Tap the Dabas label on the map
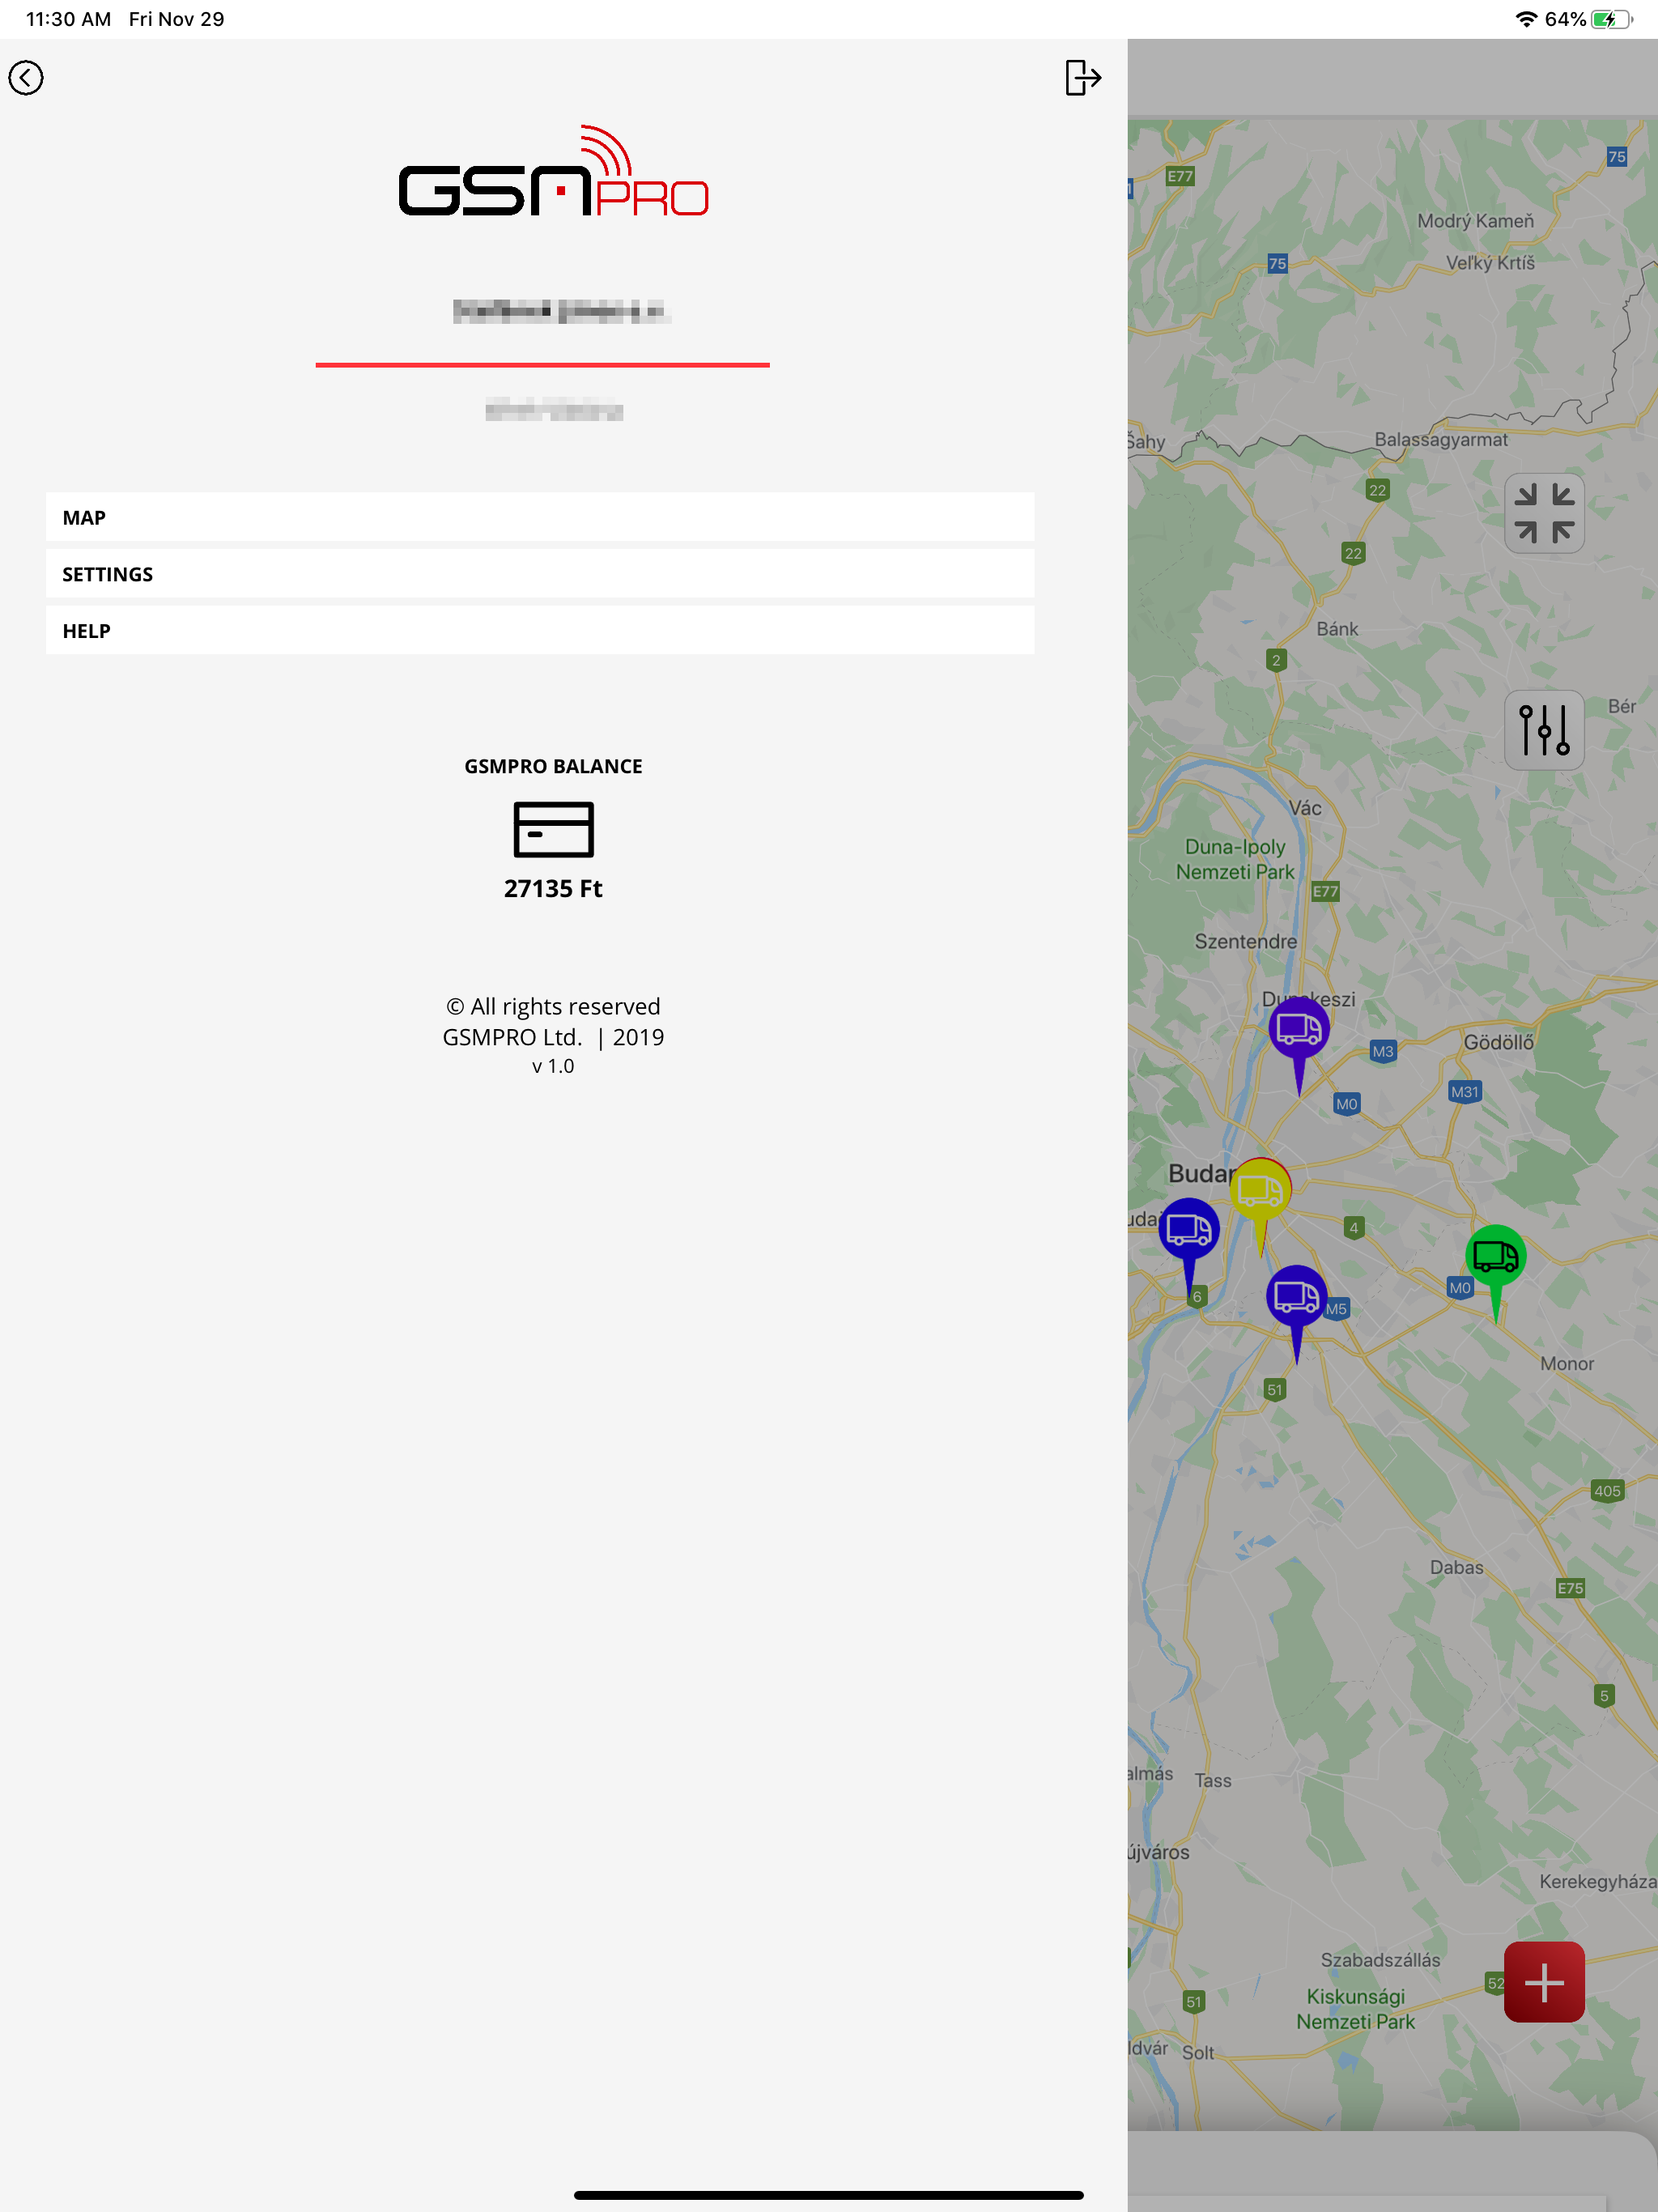1658x2212 pixels. 1456,1567
